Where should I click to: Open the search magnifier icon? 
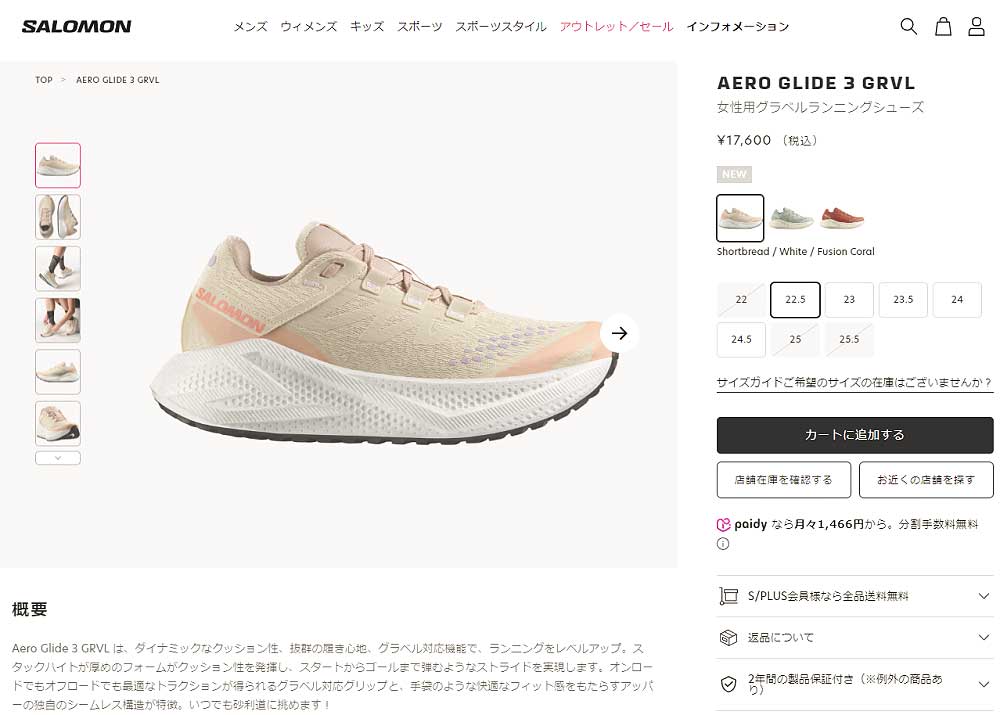click(908, 26)
